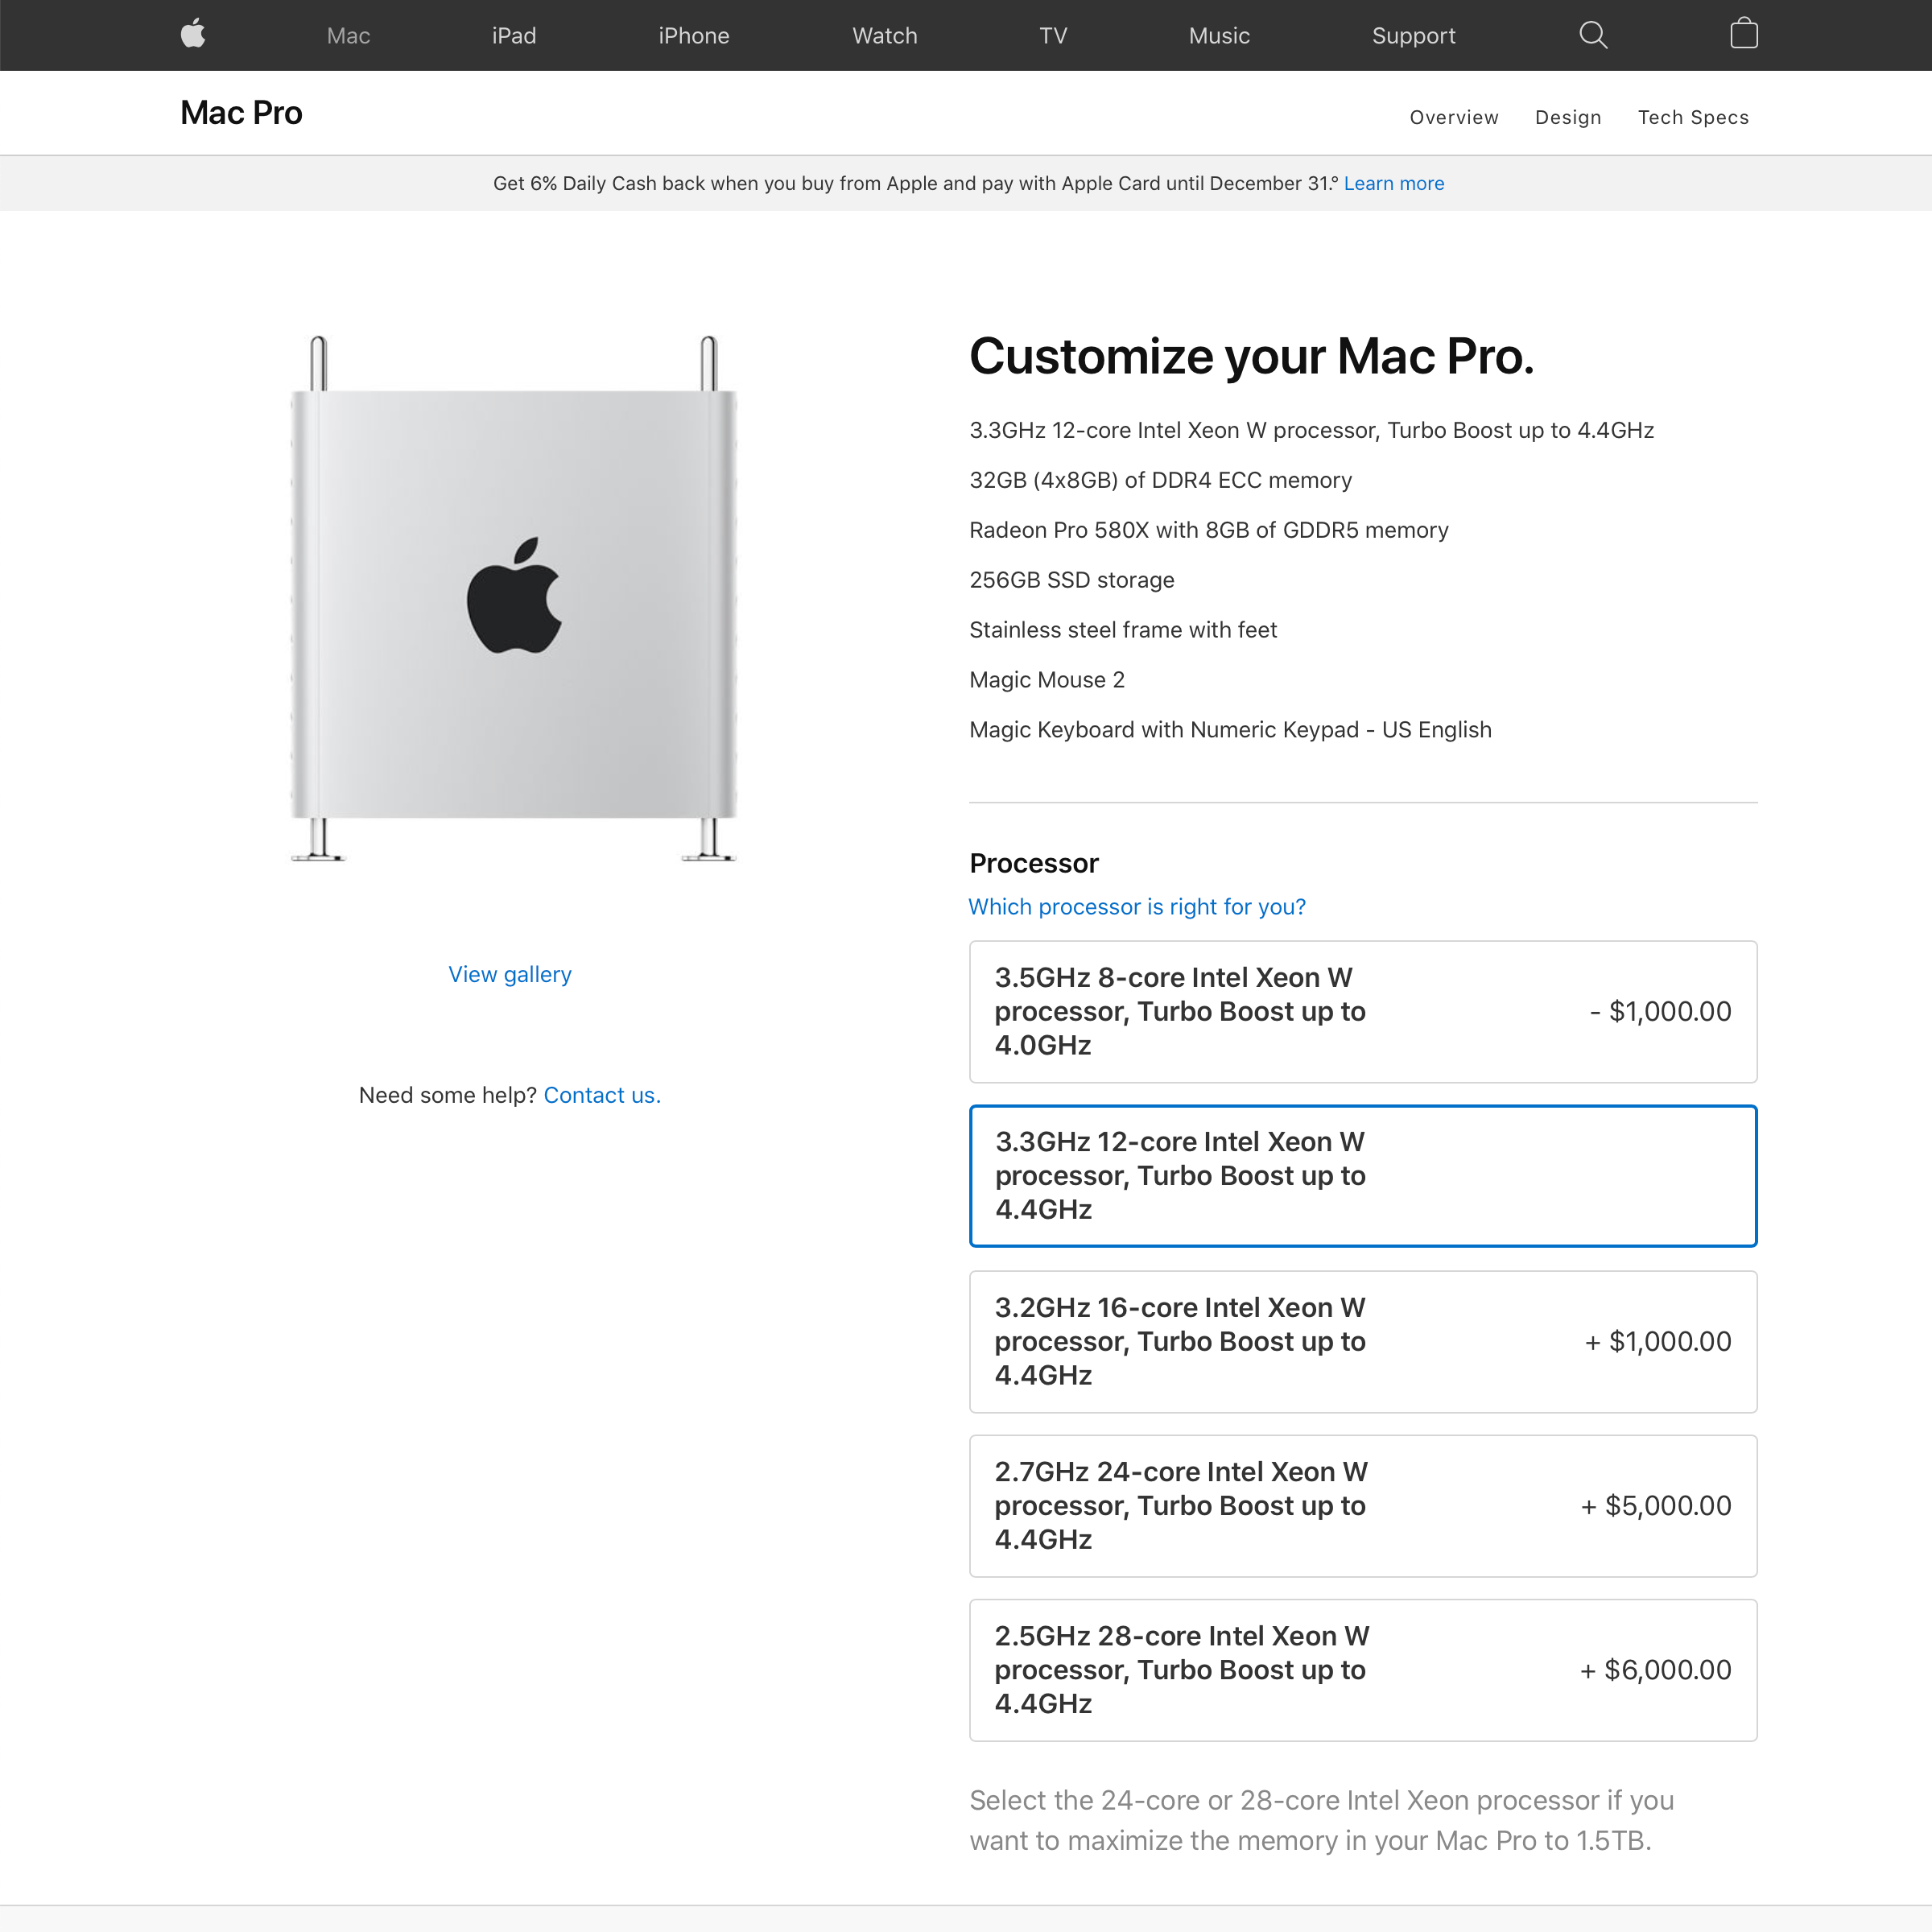The width and height of the screenshot is (1932, 1932).
Task: Open Support in the top navigation
Action: tap(1413, 36)
